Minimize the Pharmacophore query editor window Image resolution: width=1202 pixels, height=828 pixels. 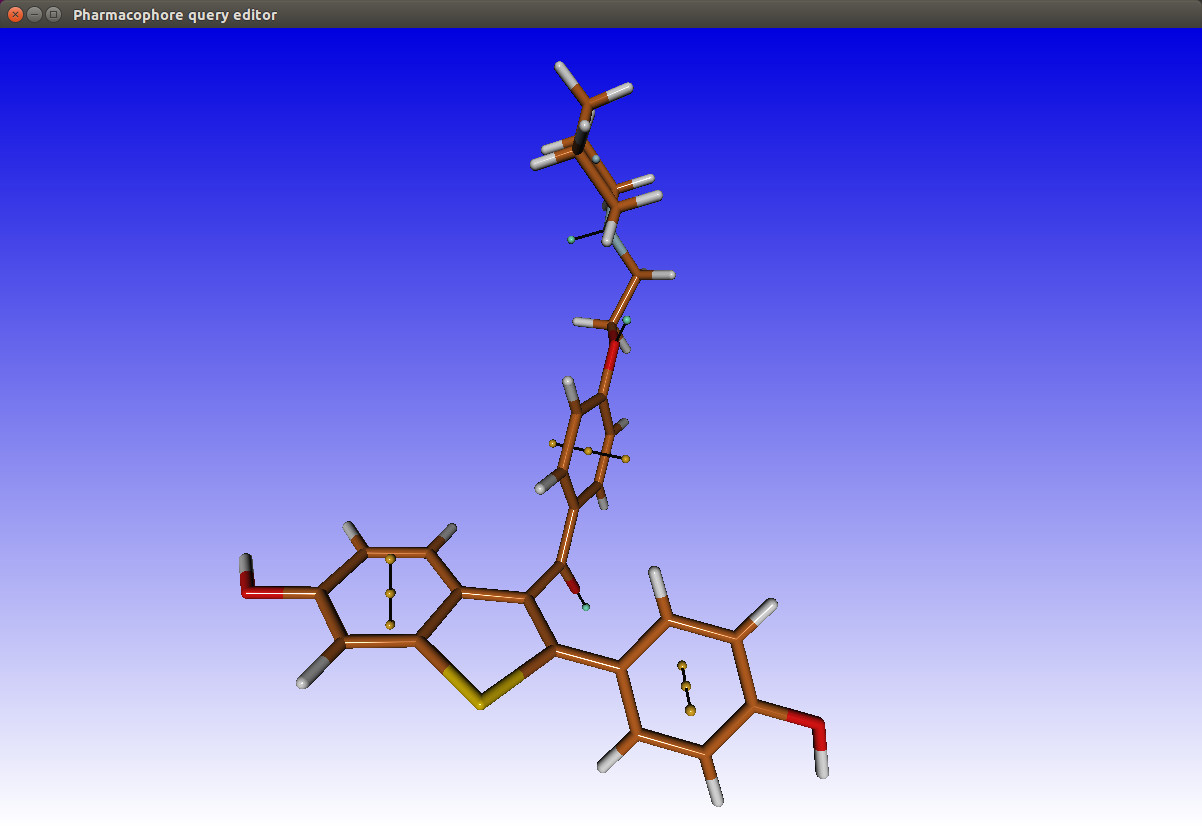(x=34, y=14)
